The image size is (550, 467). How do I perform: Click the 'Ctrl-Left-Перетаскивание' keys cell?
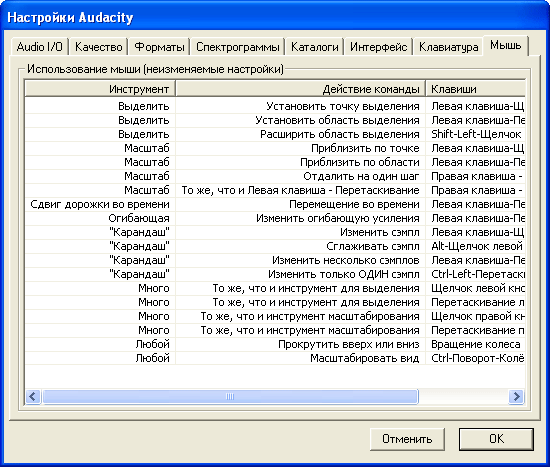click(x=475, y=274)
